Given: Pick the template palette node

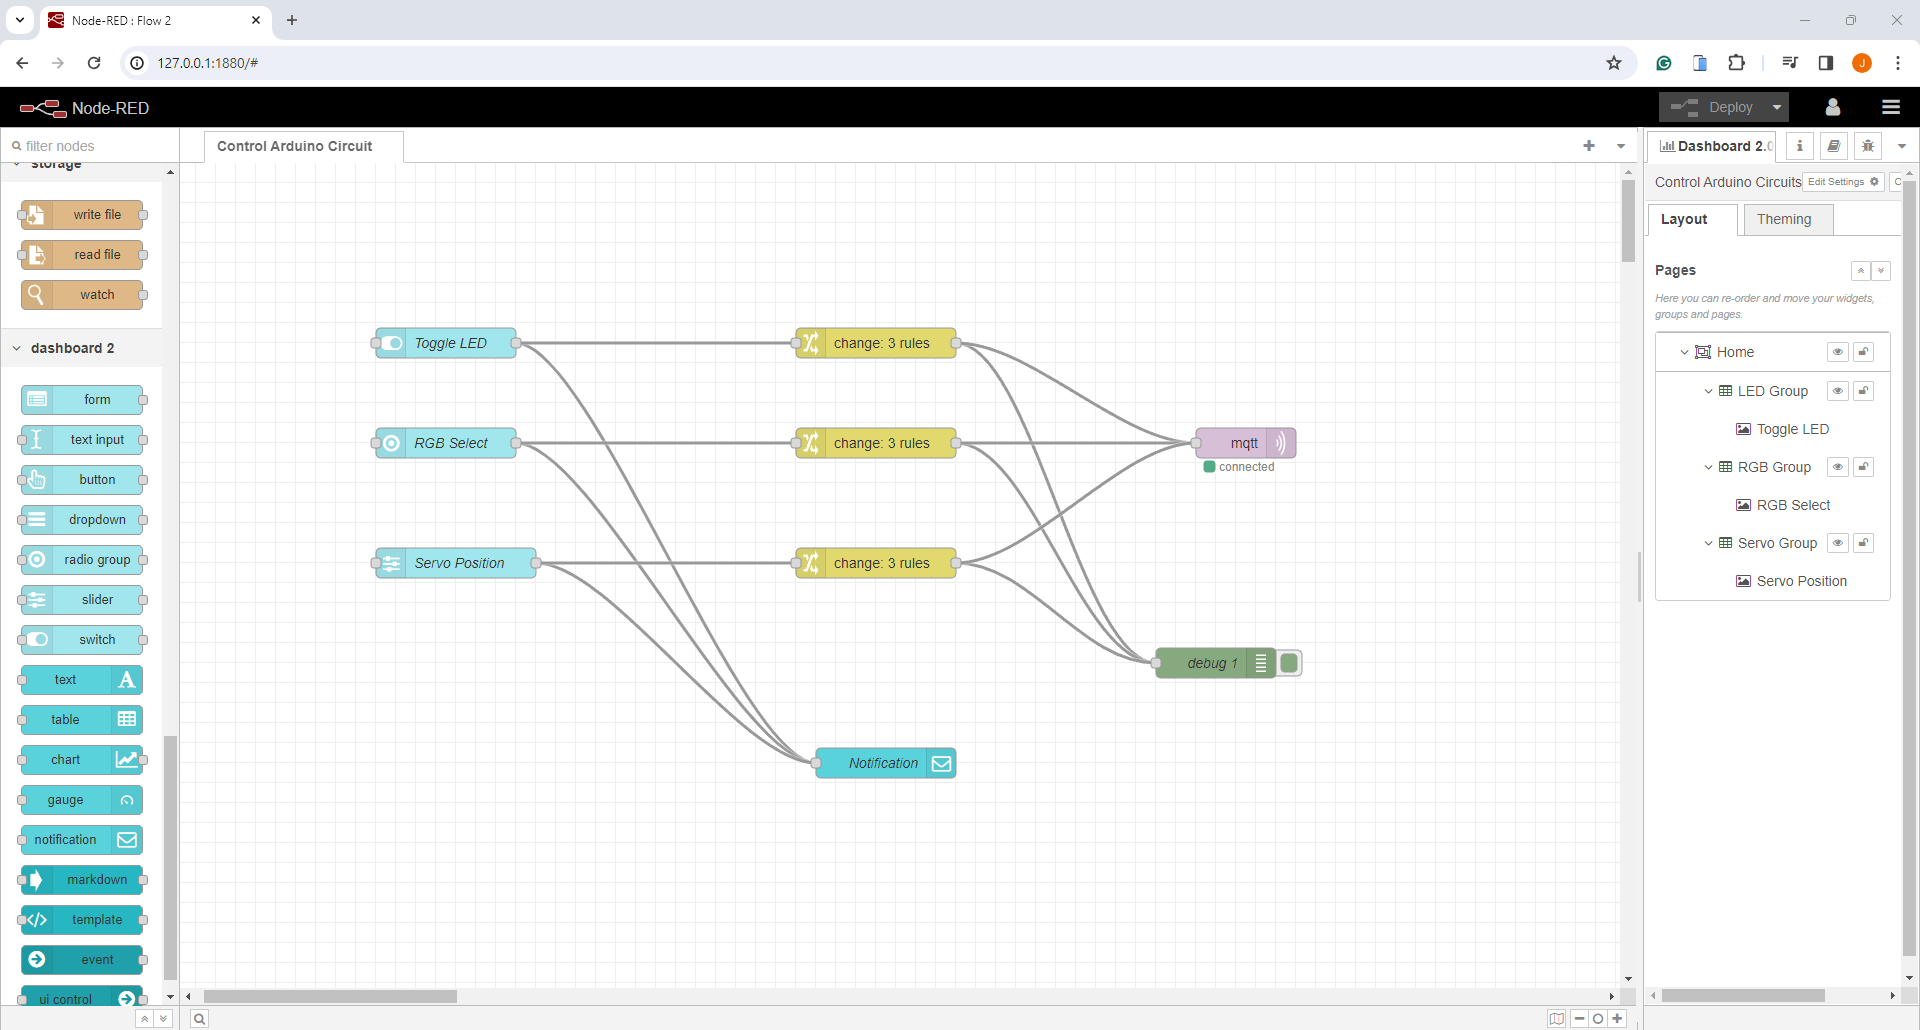Looking at the screenshot, I should coord(82,920).
